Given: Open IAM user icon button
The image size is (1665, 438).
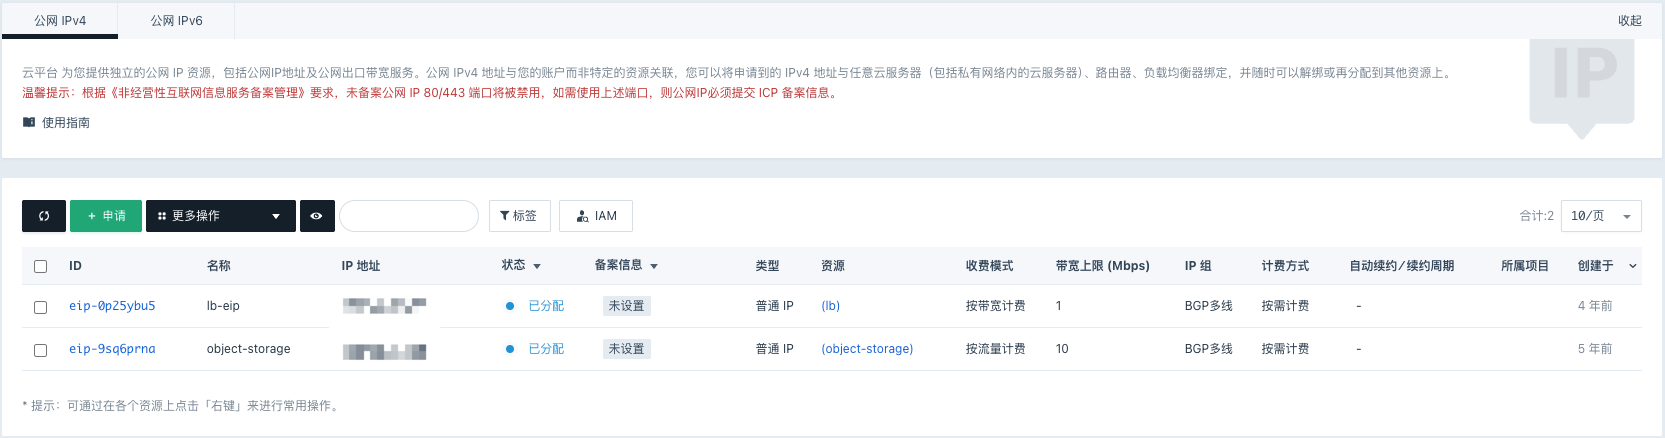Looking at the screenshot, I should tap(596, 216).
